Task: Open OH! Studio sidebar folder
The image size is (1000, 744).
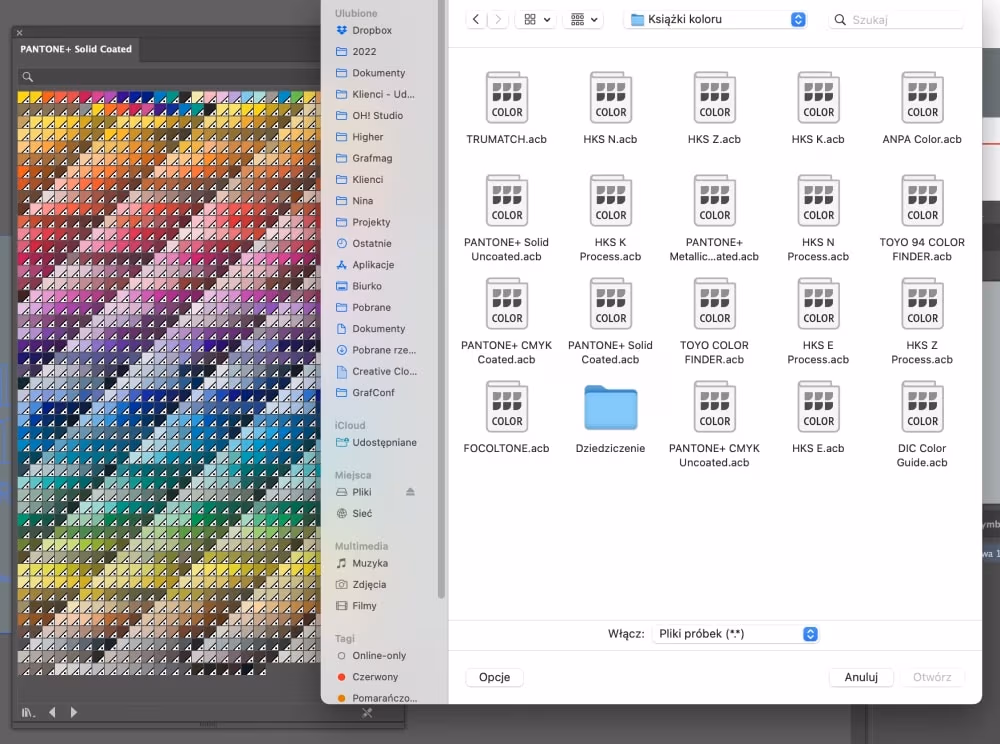Action: [x=378, y=115]
